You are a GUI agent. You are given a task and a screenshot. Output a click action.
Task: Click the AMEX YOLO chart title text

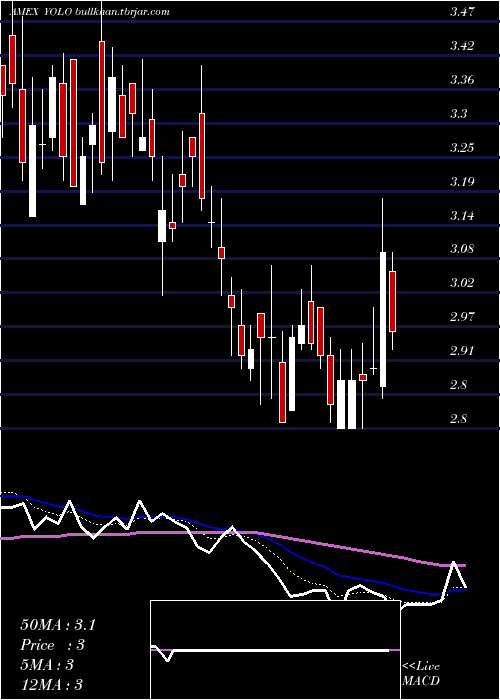point(90,12)
